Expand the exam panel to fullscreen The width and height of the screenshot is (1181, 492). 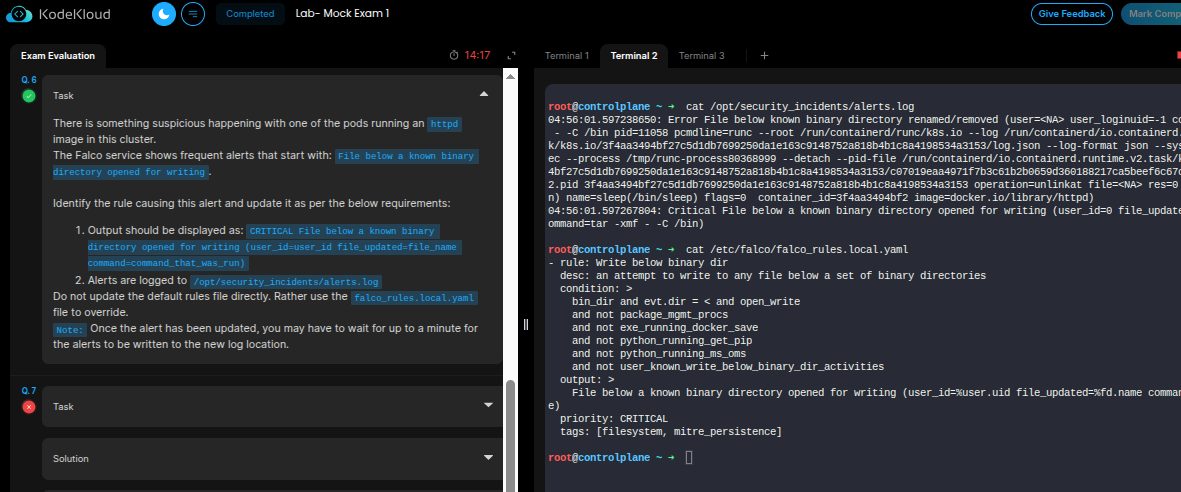coord(511,55)
